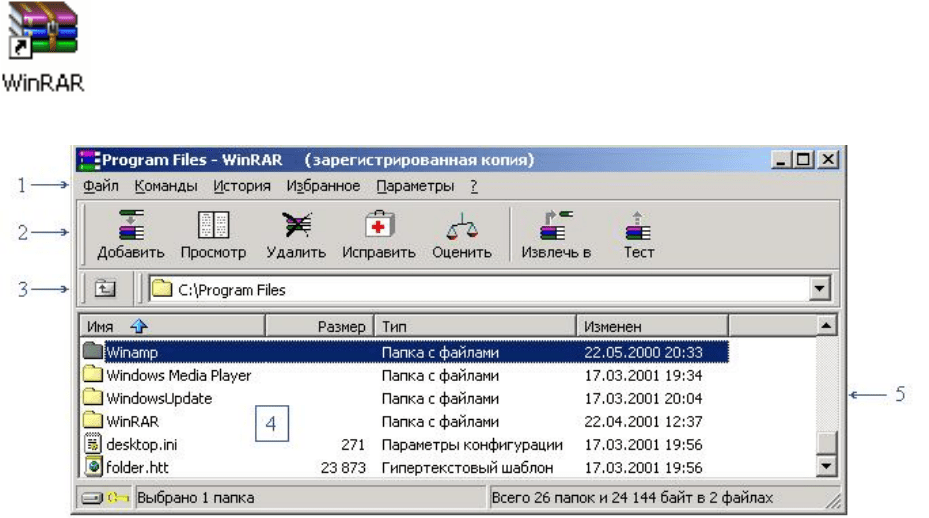Click the file list scrollbar thumb

coord(826,442)
